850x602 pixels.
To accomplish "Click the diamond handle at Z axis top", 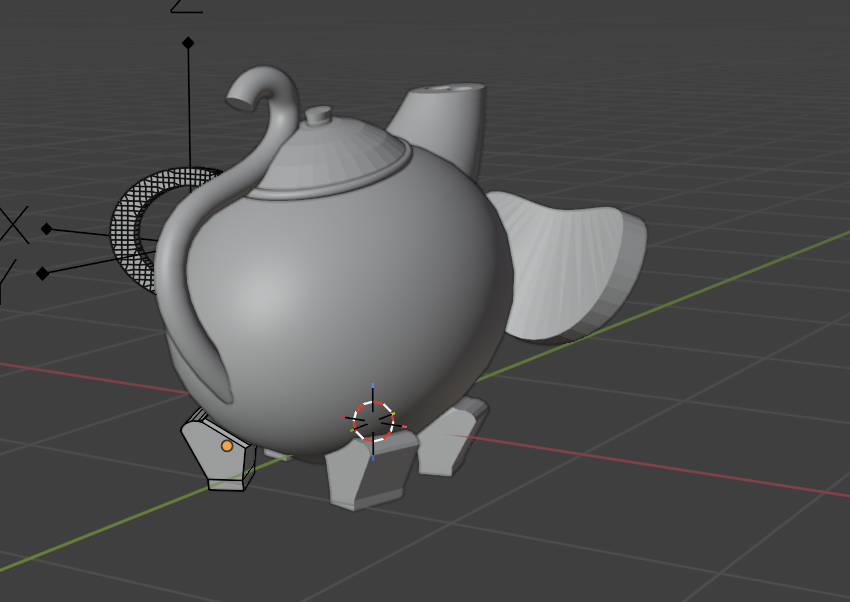I will 188,43.
